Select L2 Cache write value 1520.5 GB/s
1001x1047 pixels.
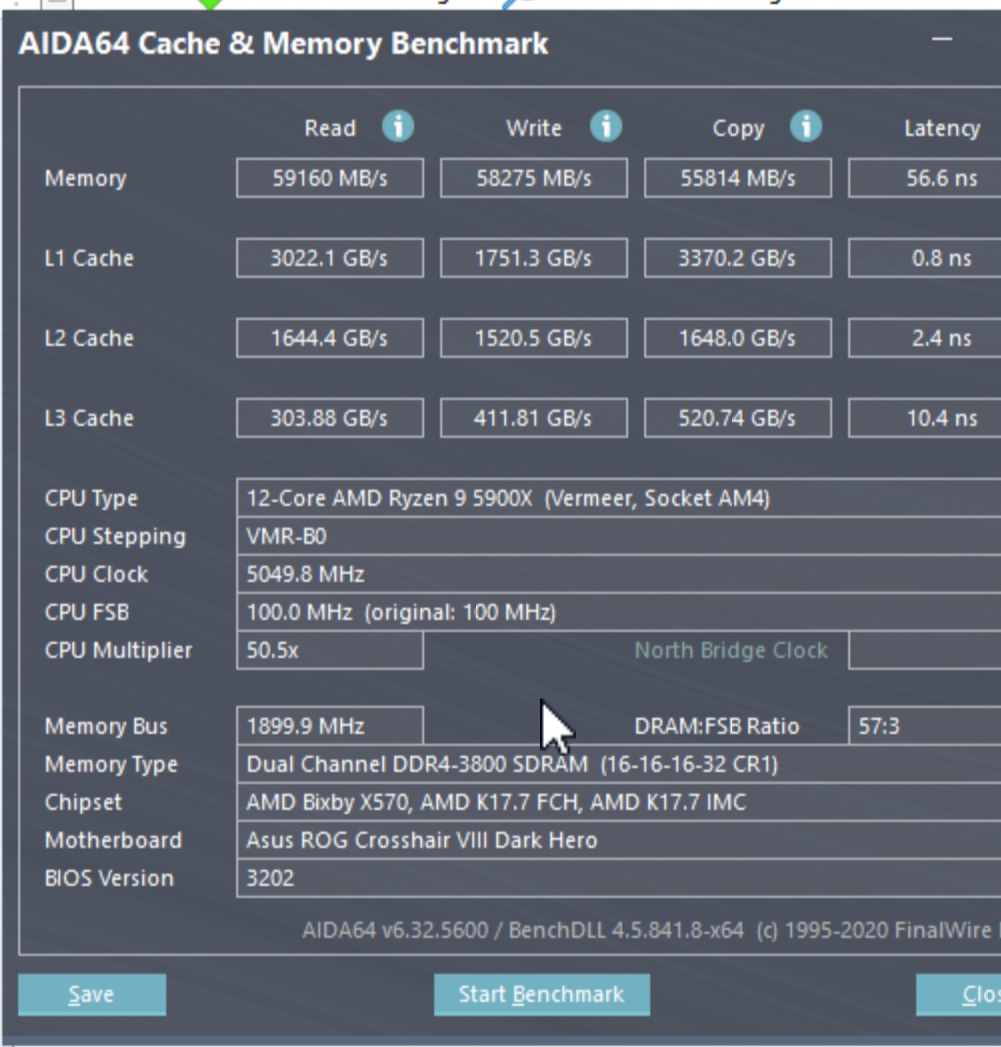coord(534,338)
